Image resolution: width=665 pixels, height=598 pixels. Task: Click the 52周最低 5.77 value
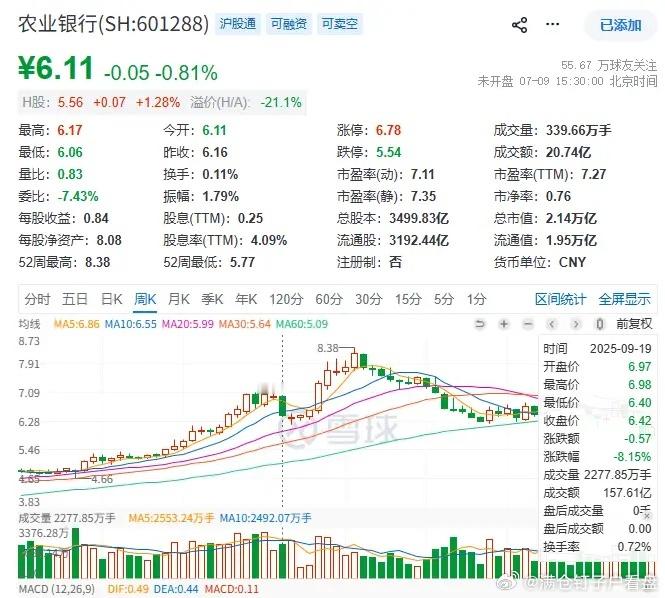tap(243, 263)
